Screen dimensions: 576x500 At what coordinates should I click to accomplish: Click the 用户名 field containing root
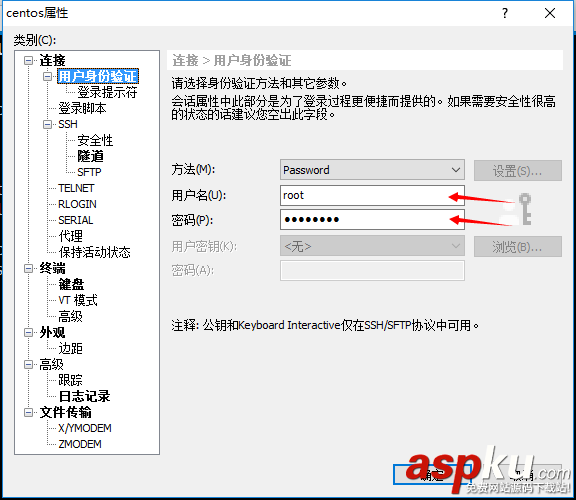(x=372, y=195)
